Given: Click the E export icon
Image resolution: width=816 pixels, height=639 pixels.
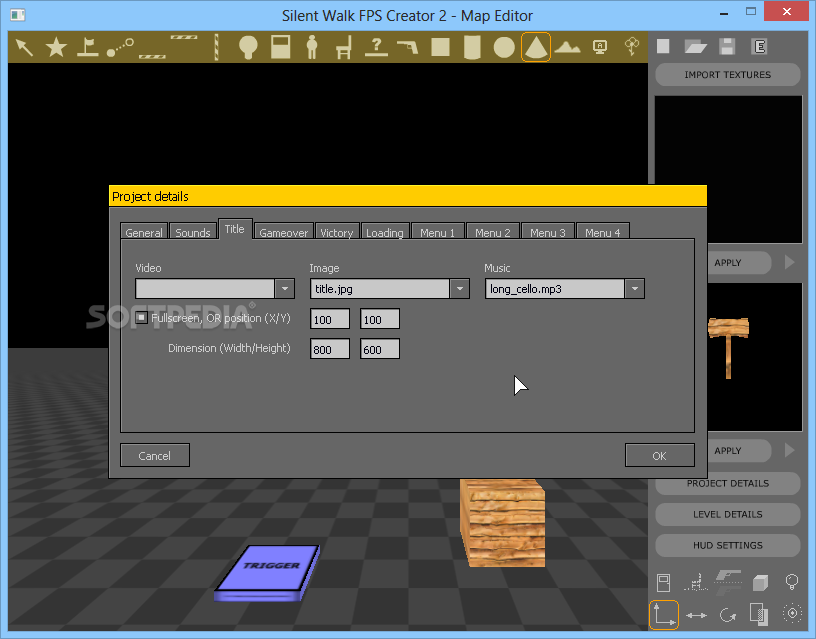Looking at the screenshot, I should pos(759,46).
